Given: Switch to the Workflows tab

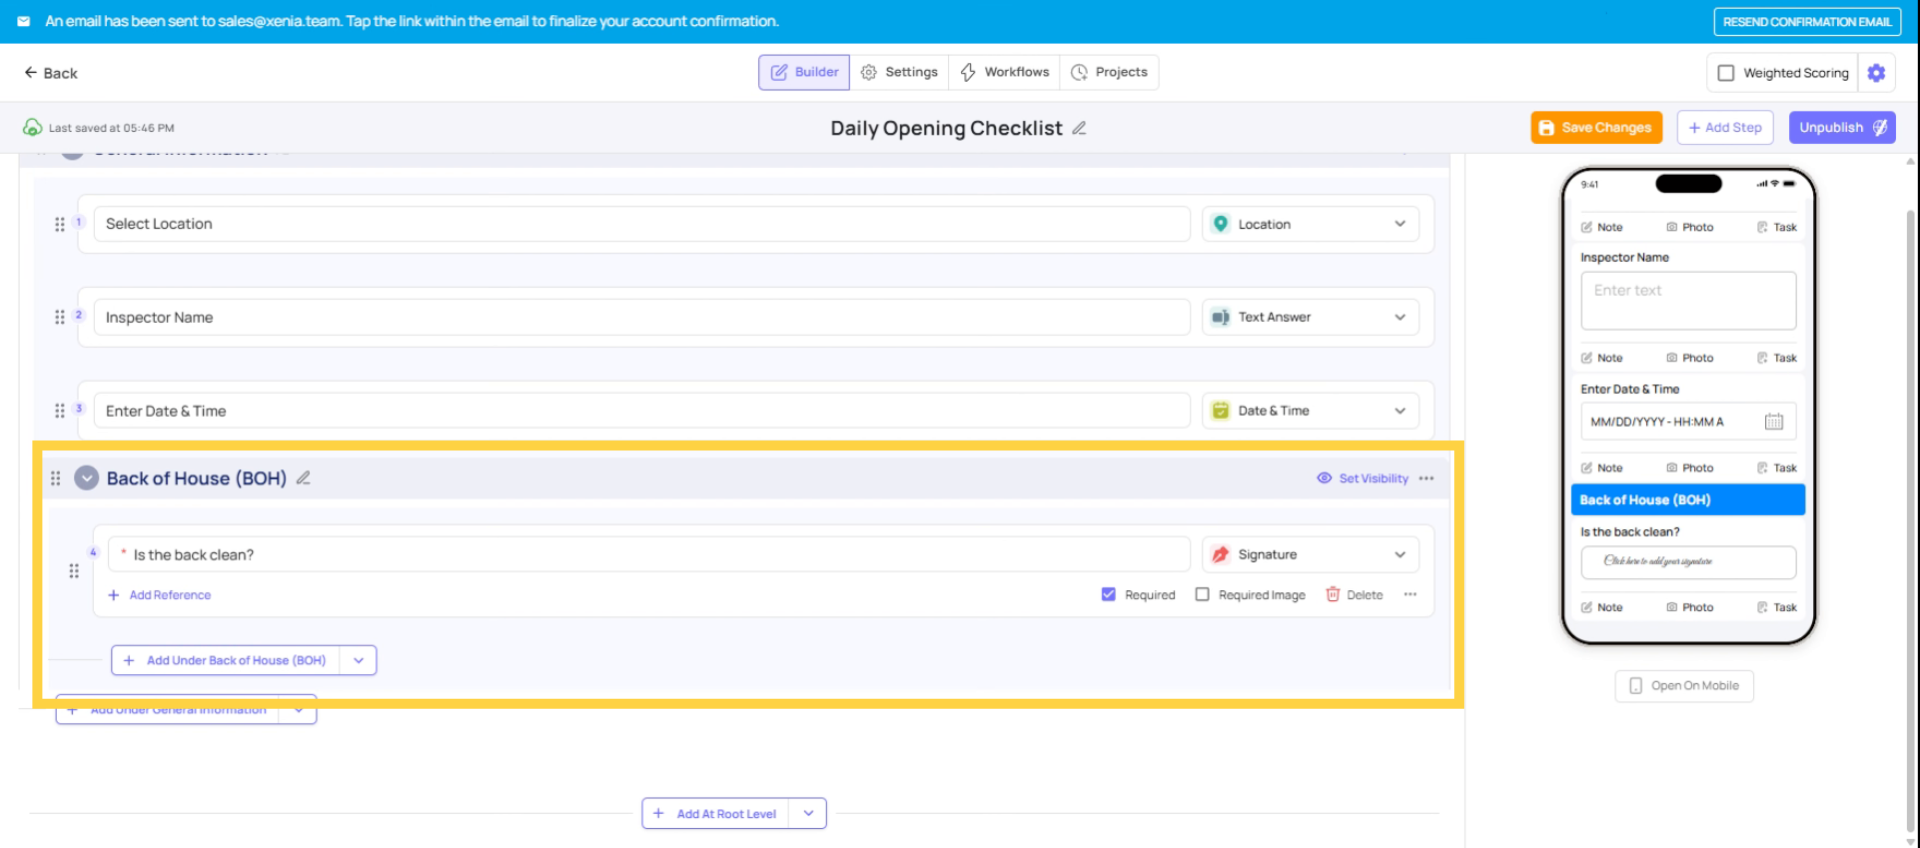Looking at the screenshot, I should pos(1004,72).
